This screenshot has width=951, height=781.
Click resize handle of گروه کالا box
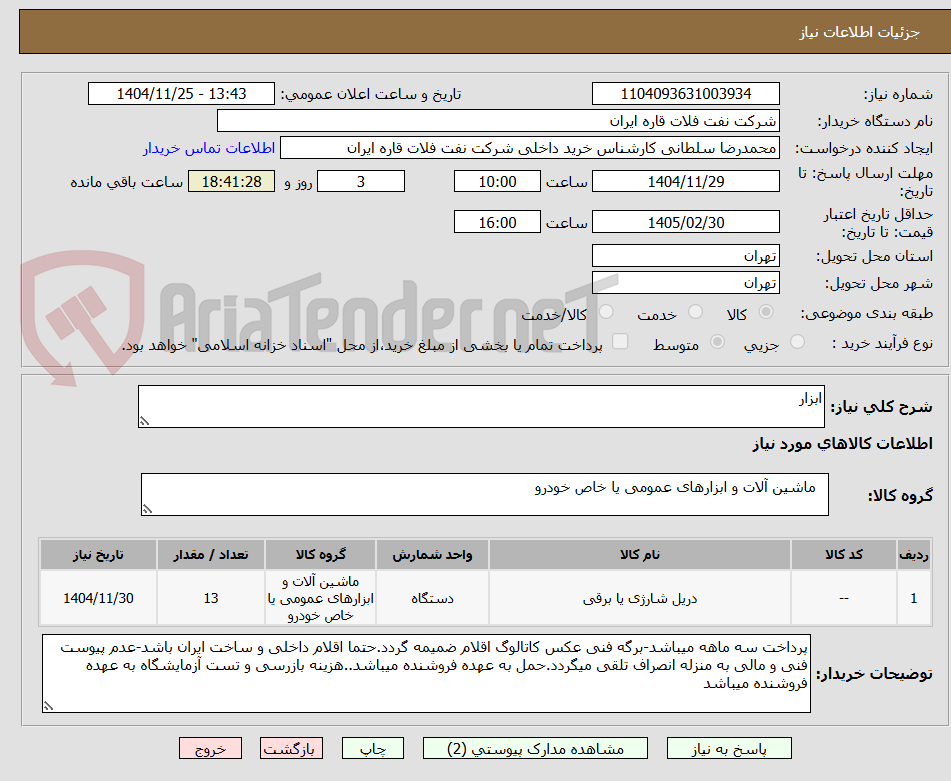pyautogui.click(x=147, y=509)
